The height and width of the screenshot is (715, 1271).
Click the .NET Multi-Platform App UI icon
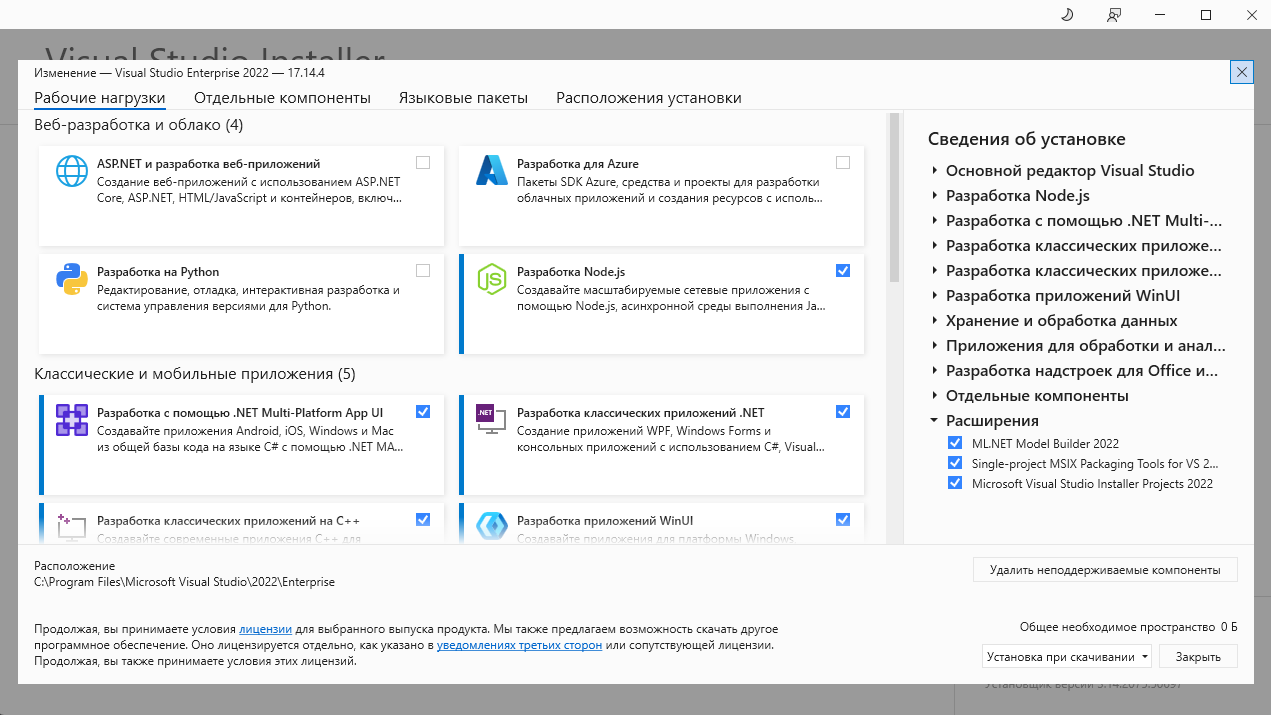coord(72,420)
